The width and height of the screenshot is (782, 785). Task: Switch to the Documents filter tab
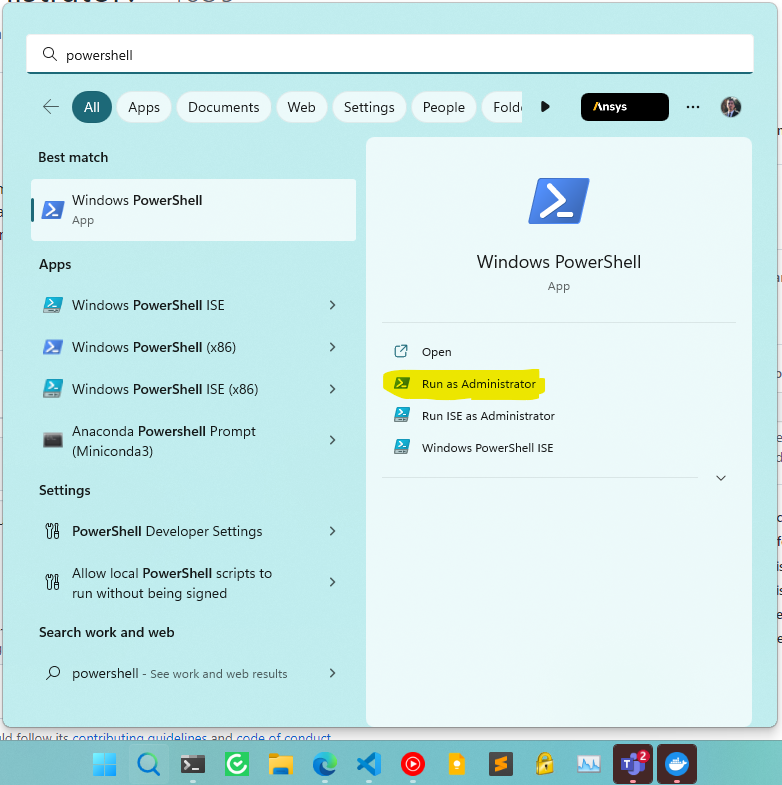(223, 107)
